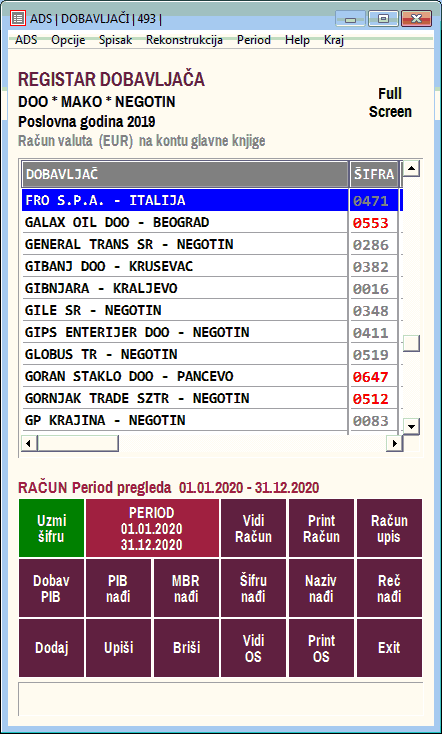This screenshot has height=734, width=442.
Task: Click code cell 0286
Action: [x=374, y=244]
